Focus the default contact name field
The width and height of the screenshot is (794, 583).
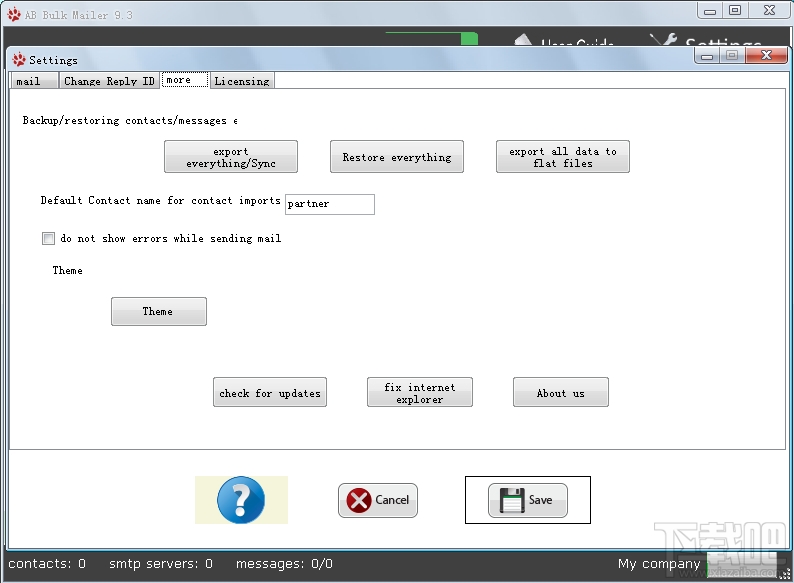click(330, 204)
